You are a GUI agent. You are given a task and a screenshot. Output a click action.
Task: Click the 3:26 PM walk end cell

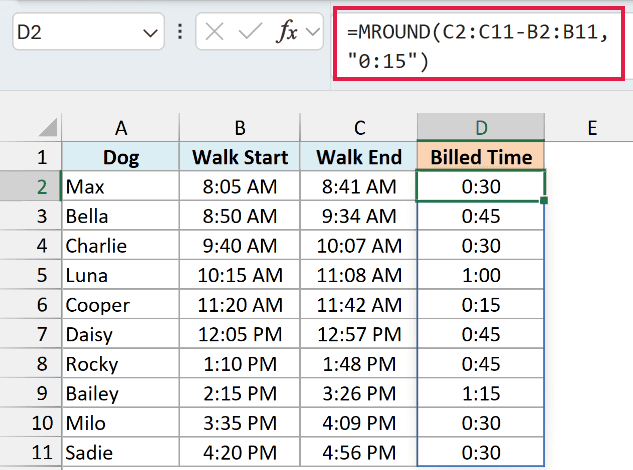click(x=359, y=393)
